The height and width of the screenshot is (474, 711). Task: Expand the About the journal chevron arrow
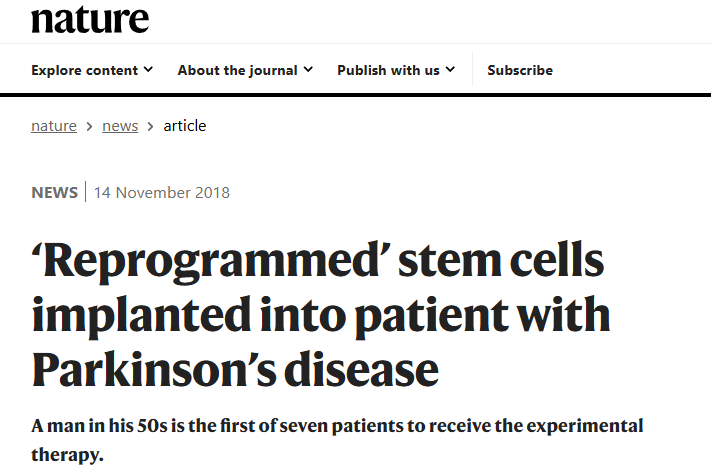click(308, 70)
